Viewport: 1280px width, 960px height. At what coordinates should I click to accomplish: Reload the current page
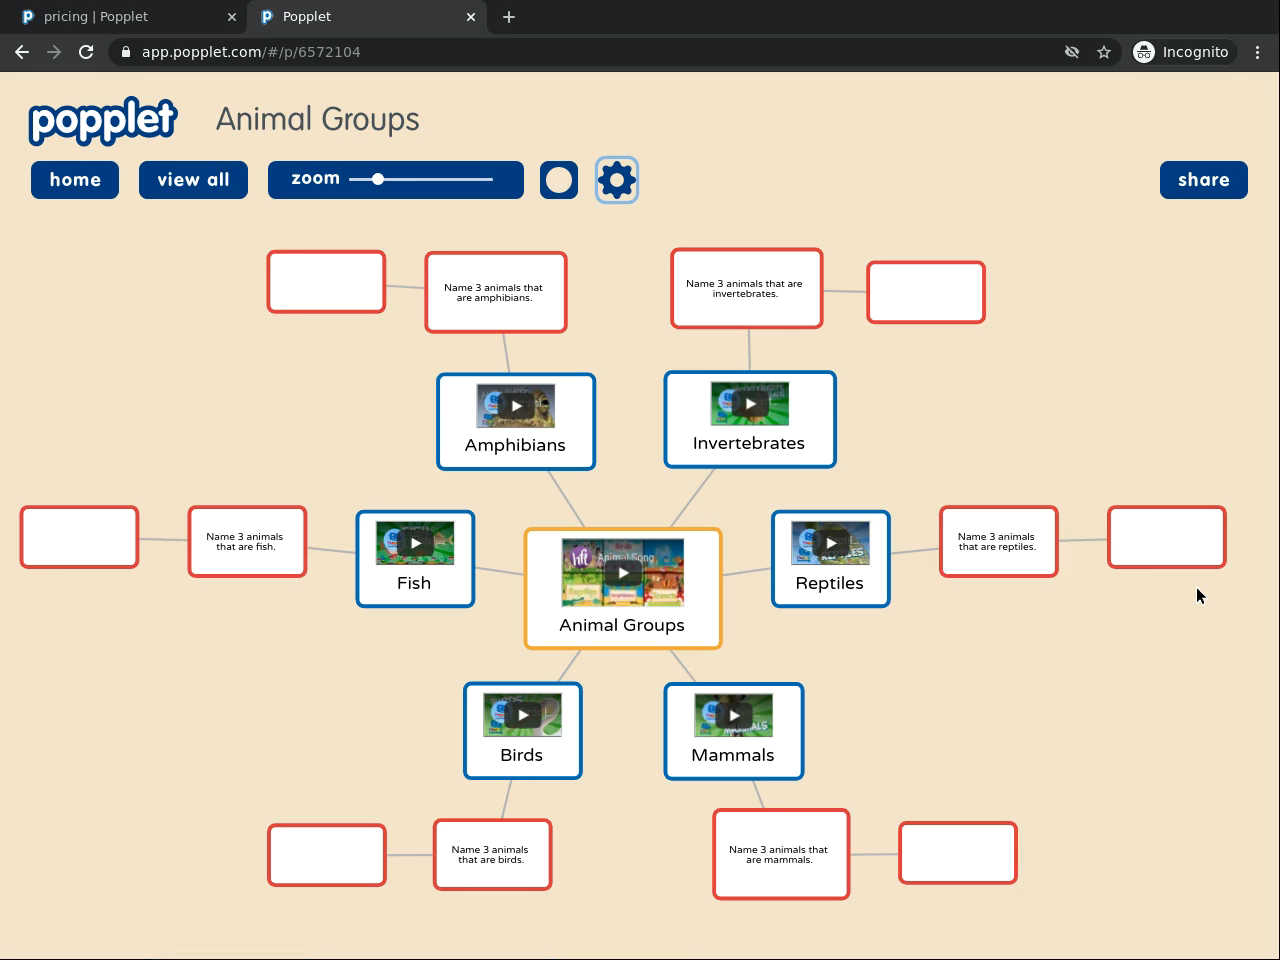[86, 52]
